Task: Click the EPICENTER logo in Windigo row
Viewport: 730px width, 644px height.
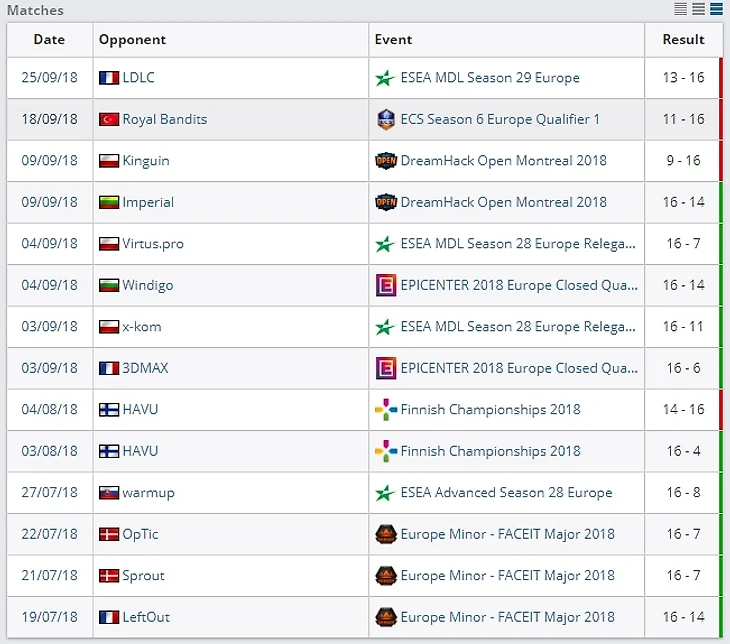Action: click(385, 285)
